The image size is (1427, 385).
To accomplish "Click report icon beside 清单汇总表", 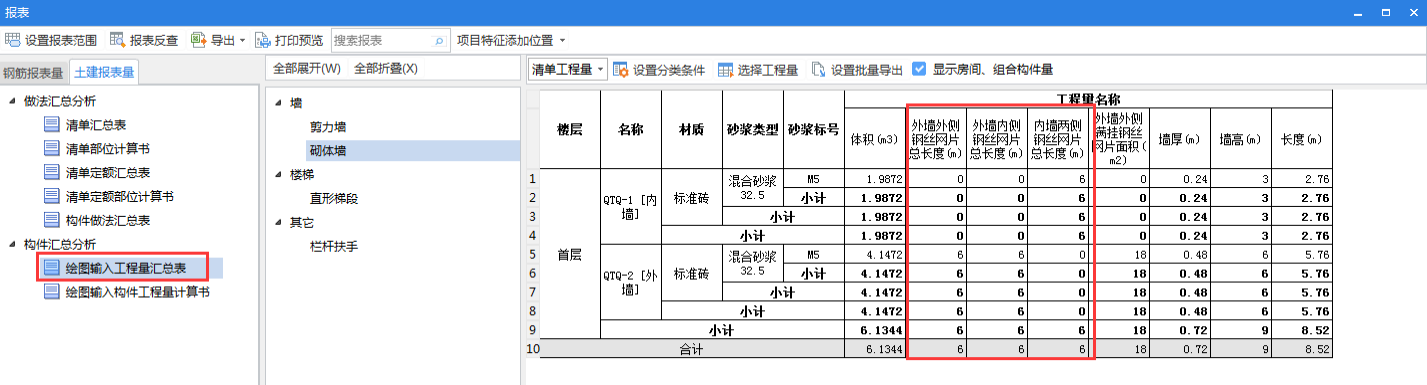I will pos(52,124).
